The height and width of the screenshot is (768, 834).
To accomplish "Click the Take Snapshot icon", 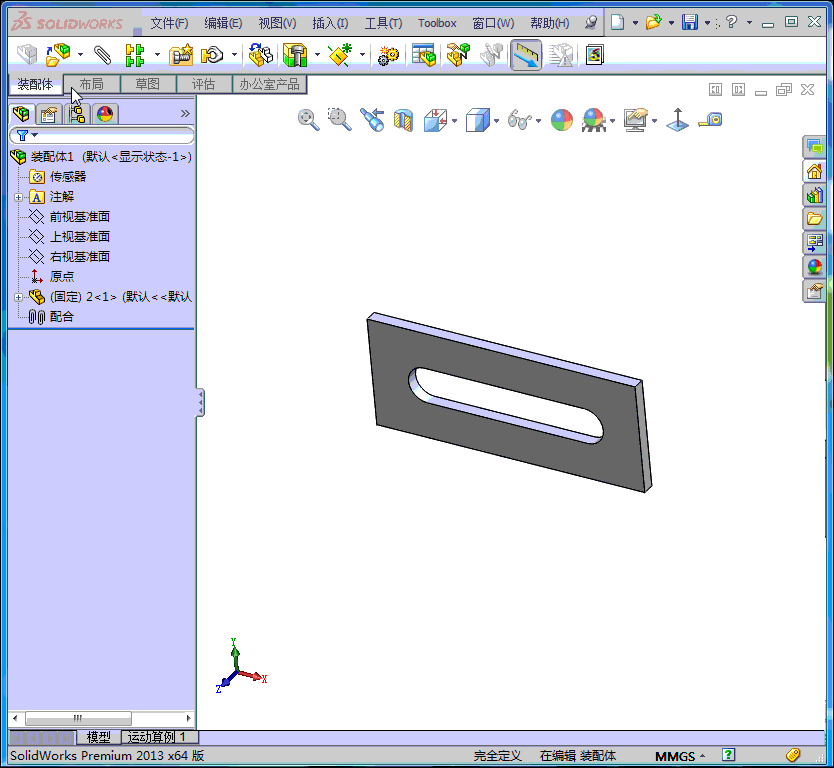I will tap(594, 55).
